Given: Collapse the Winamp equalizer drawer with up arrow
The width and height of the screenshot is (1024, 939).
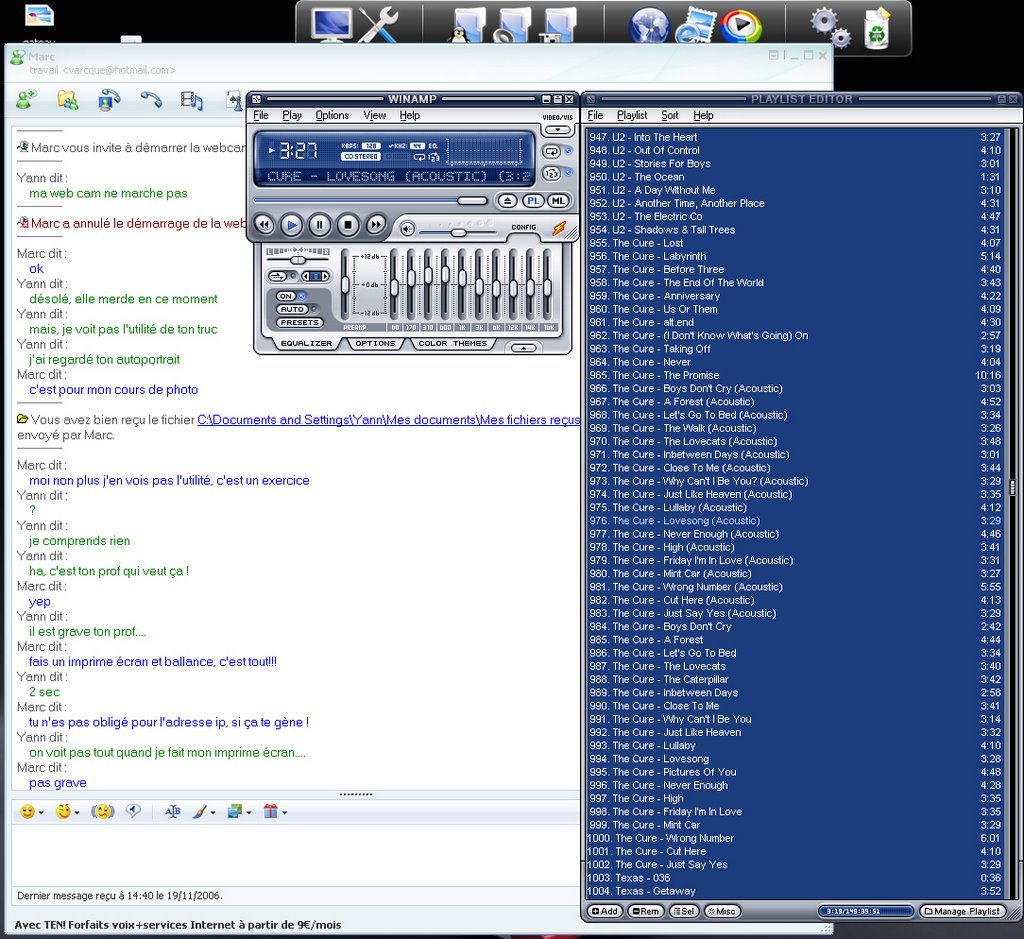Looking at the screenshot, I should click(524, 348).
